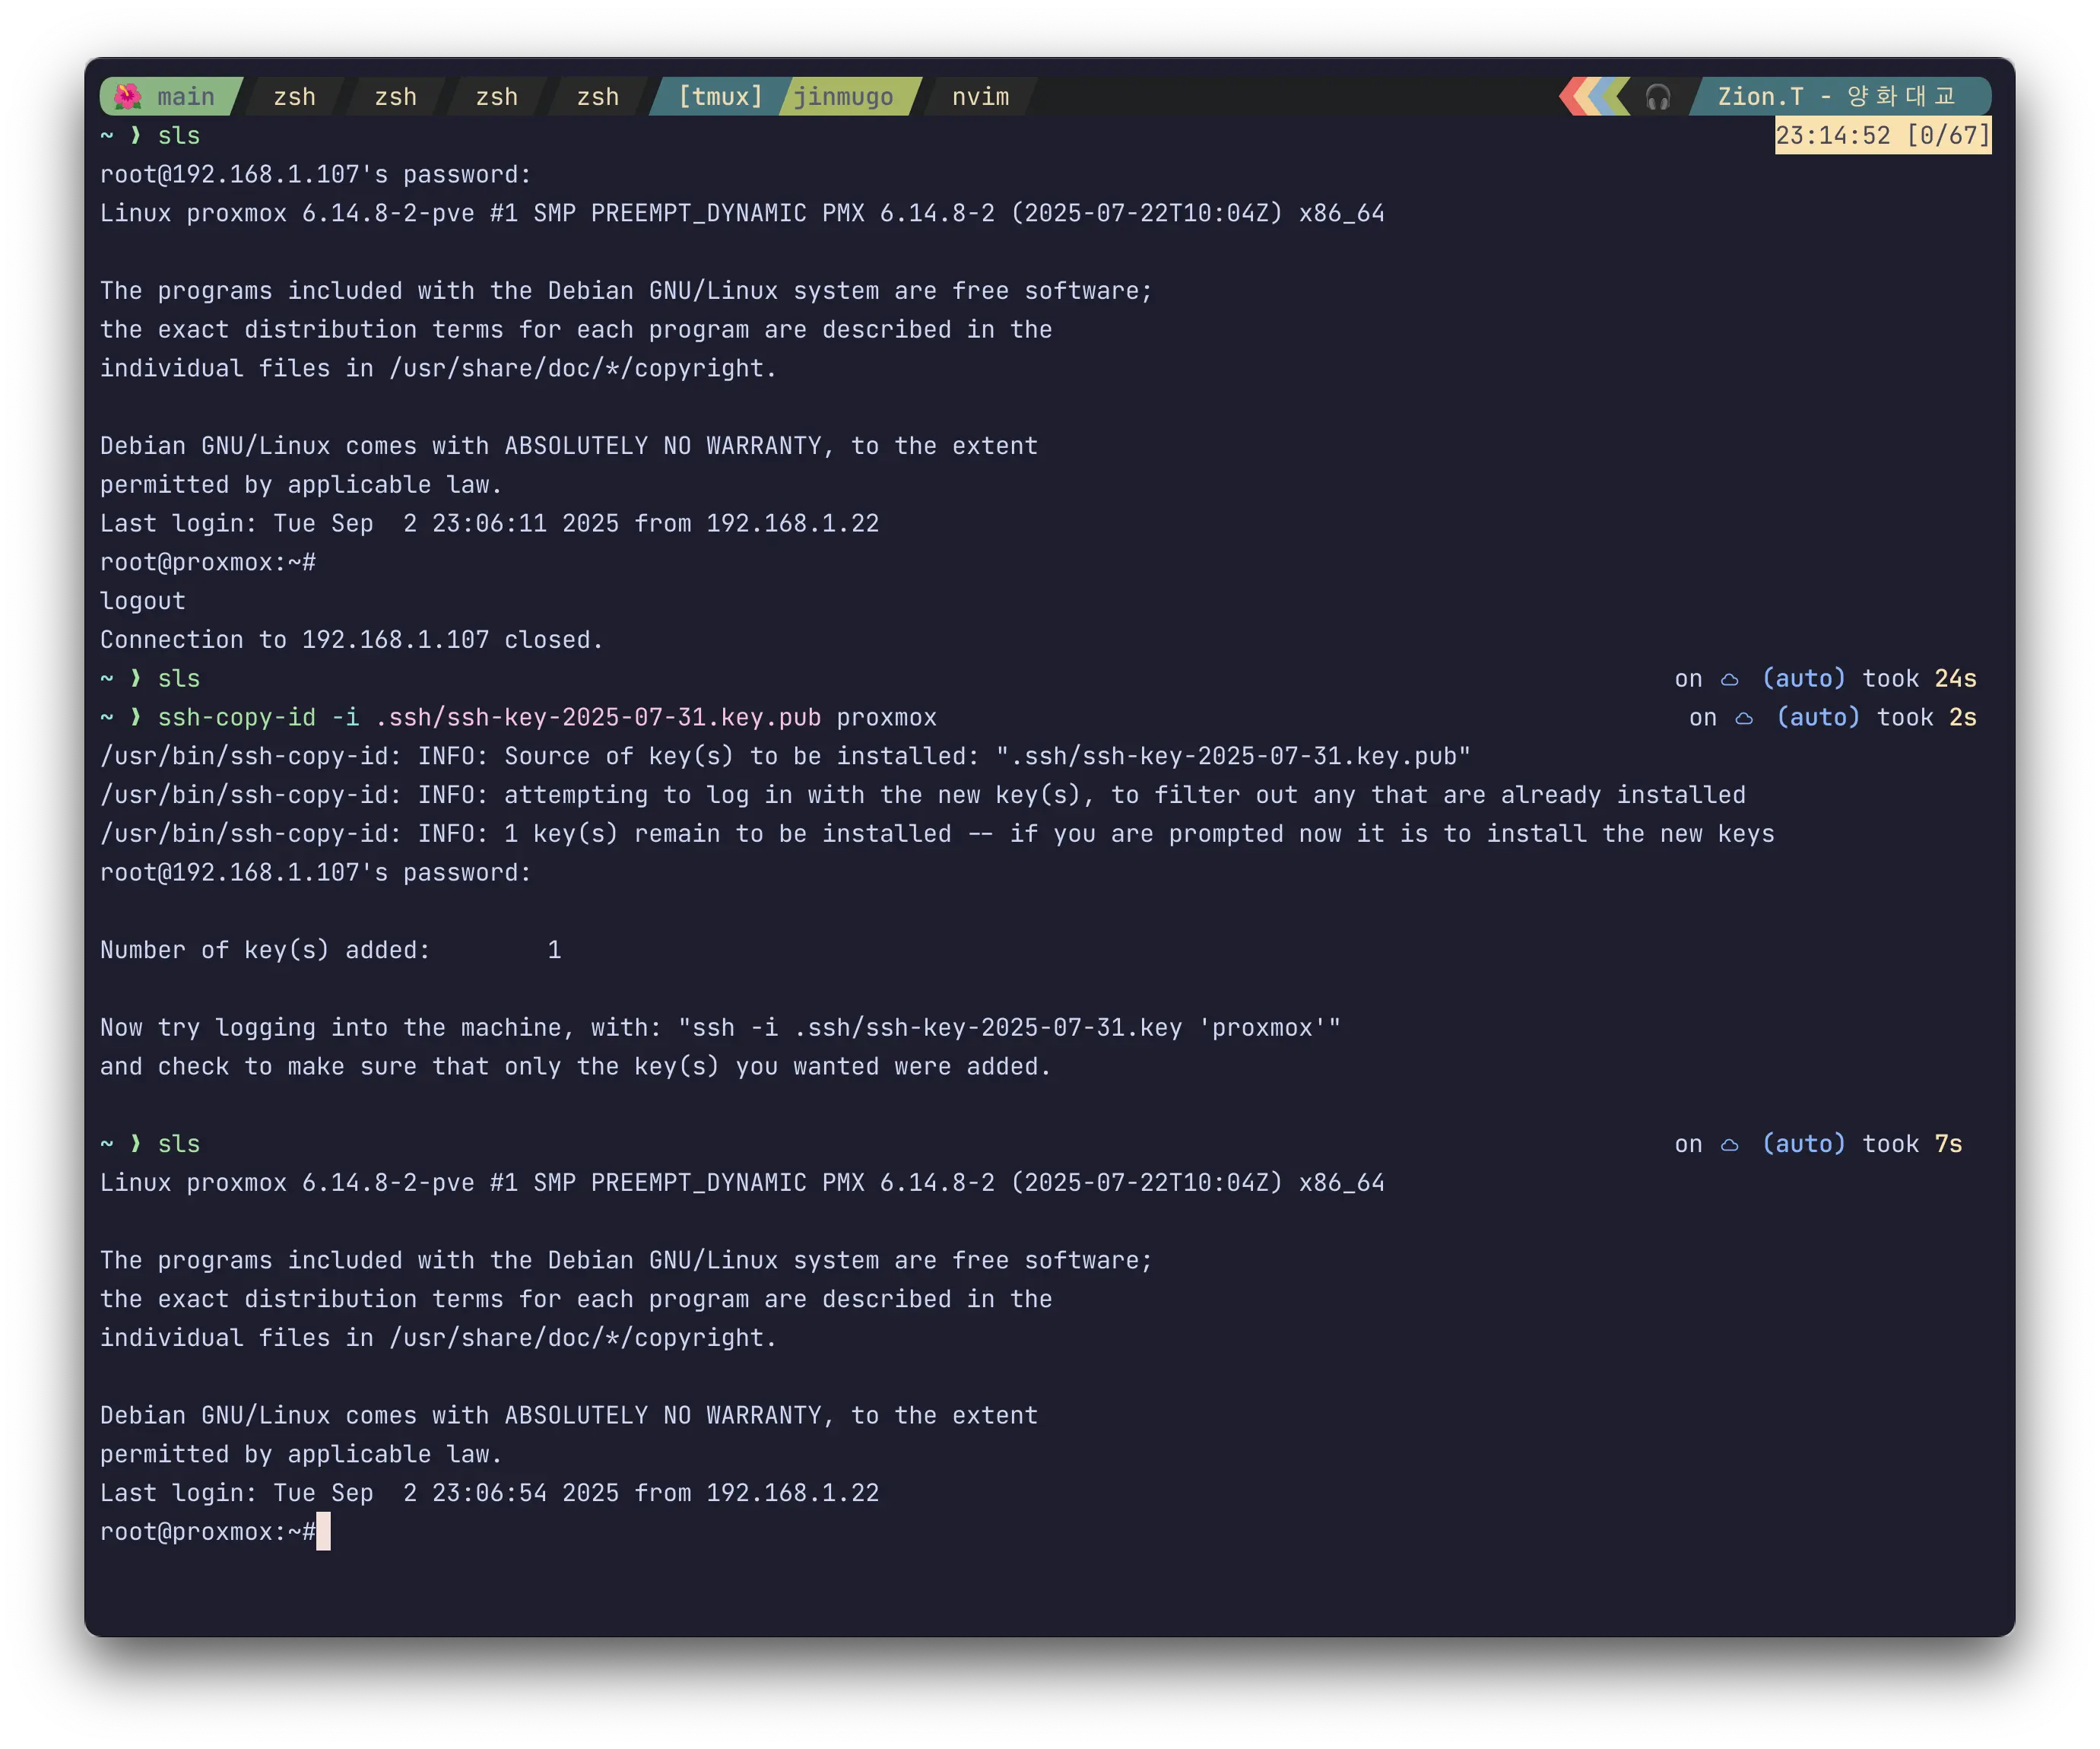Open the nvim window tab
The image size is (2100, 1749).
click(x=980, y=97)
